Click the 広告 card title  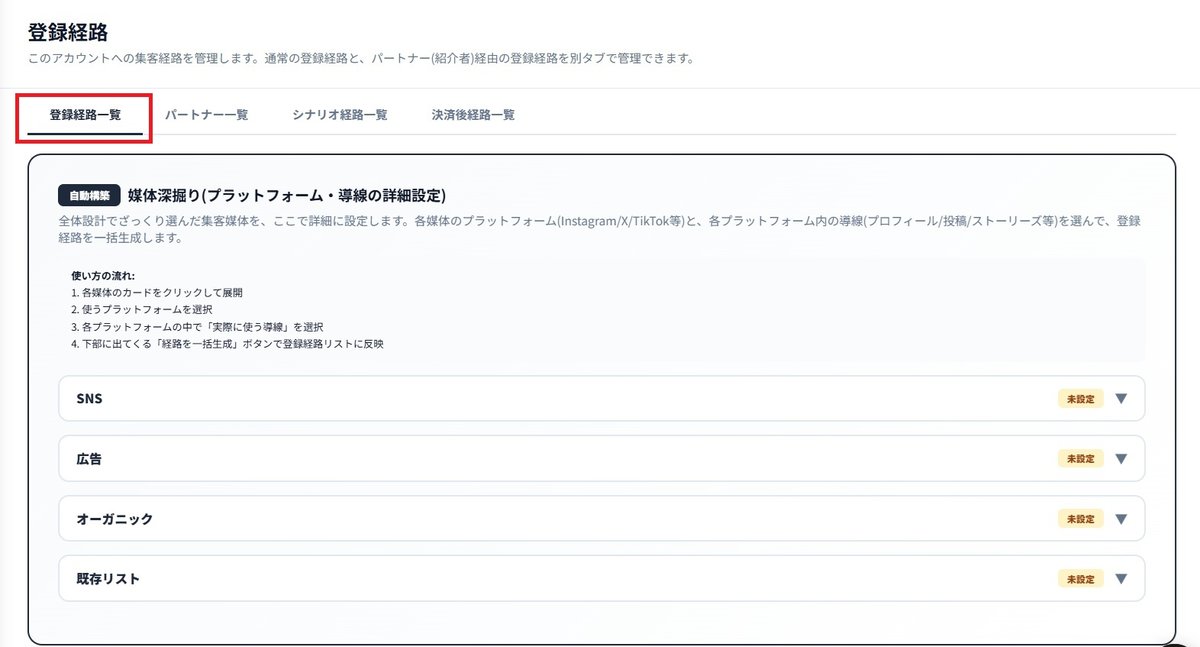coord(89,459)
